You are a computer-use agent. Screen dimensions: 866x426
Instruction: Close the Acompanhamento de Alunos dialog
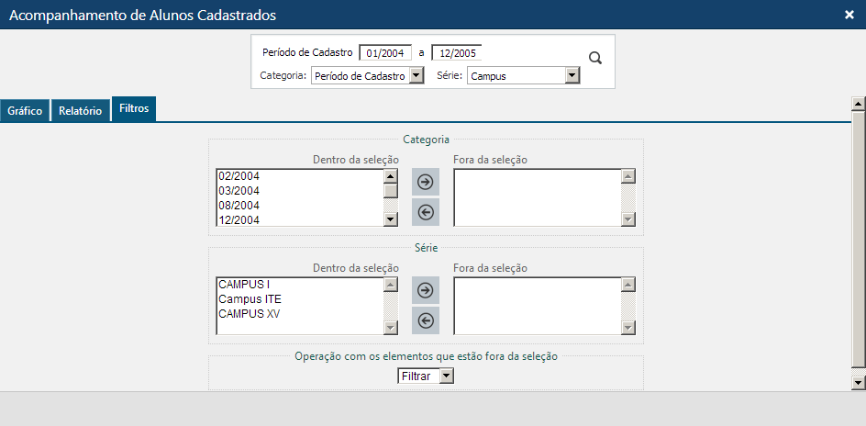tap(849, 15)
